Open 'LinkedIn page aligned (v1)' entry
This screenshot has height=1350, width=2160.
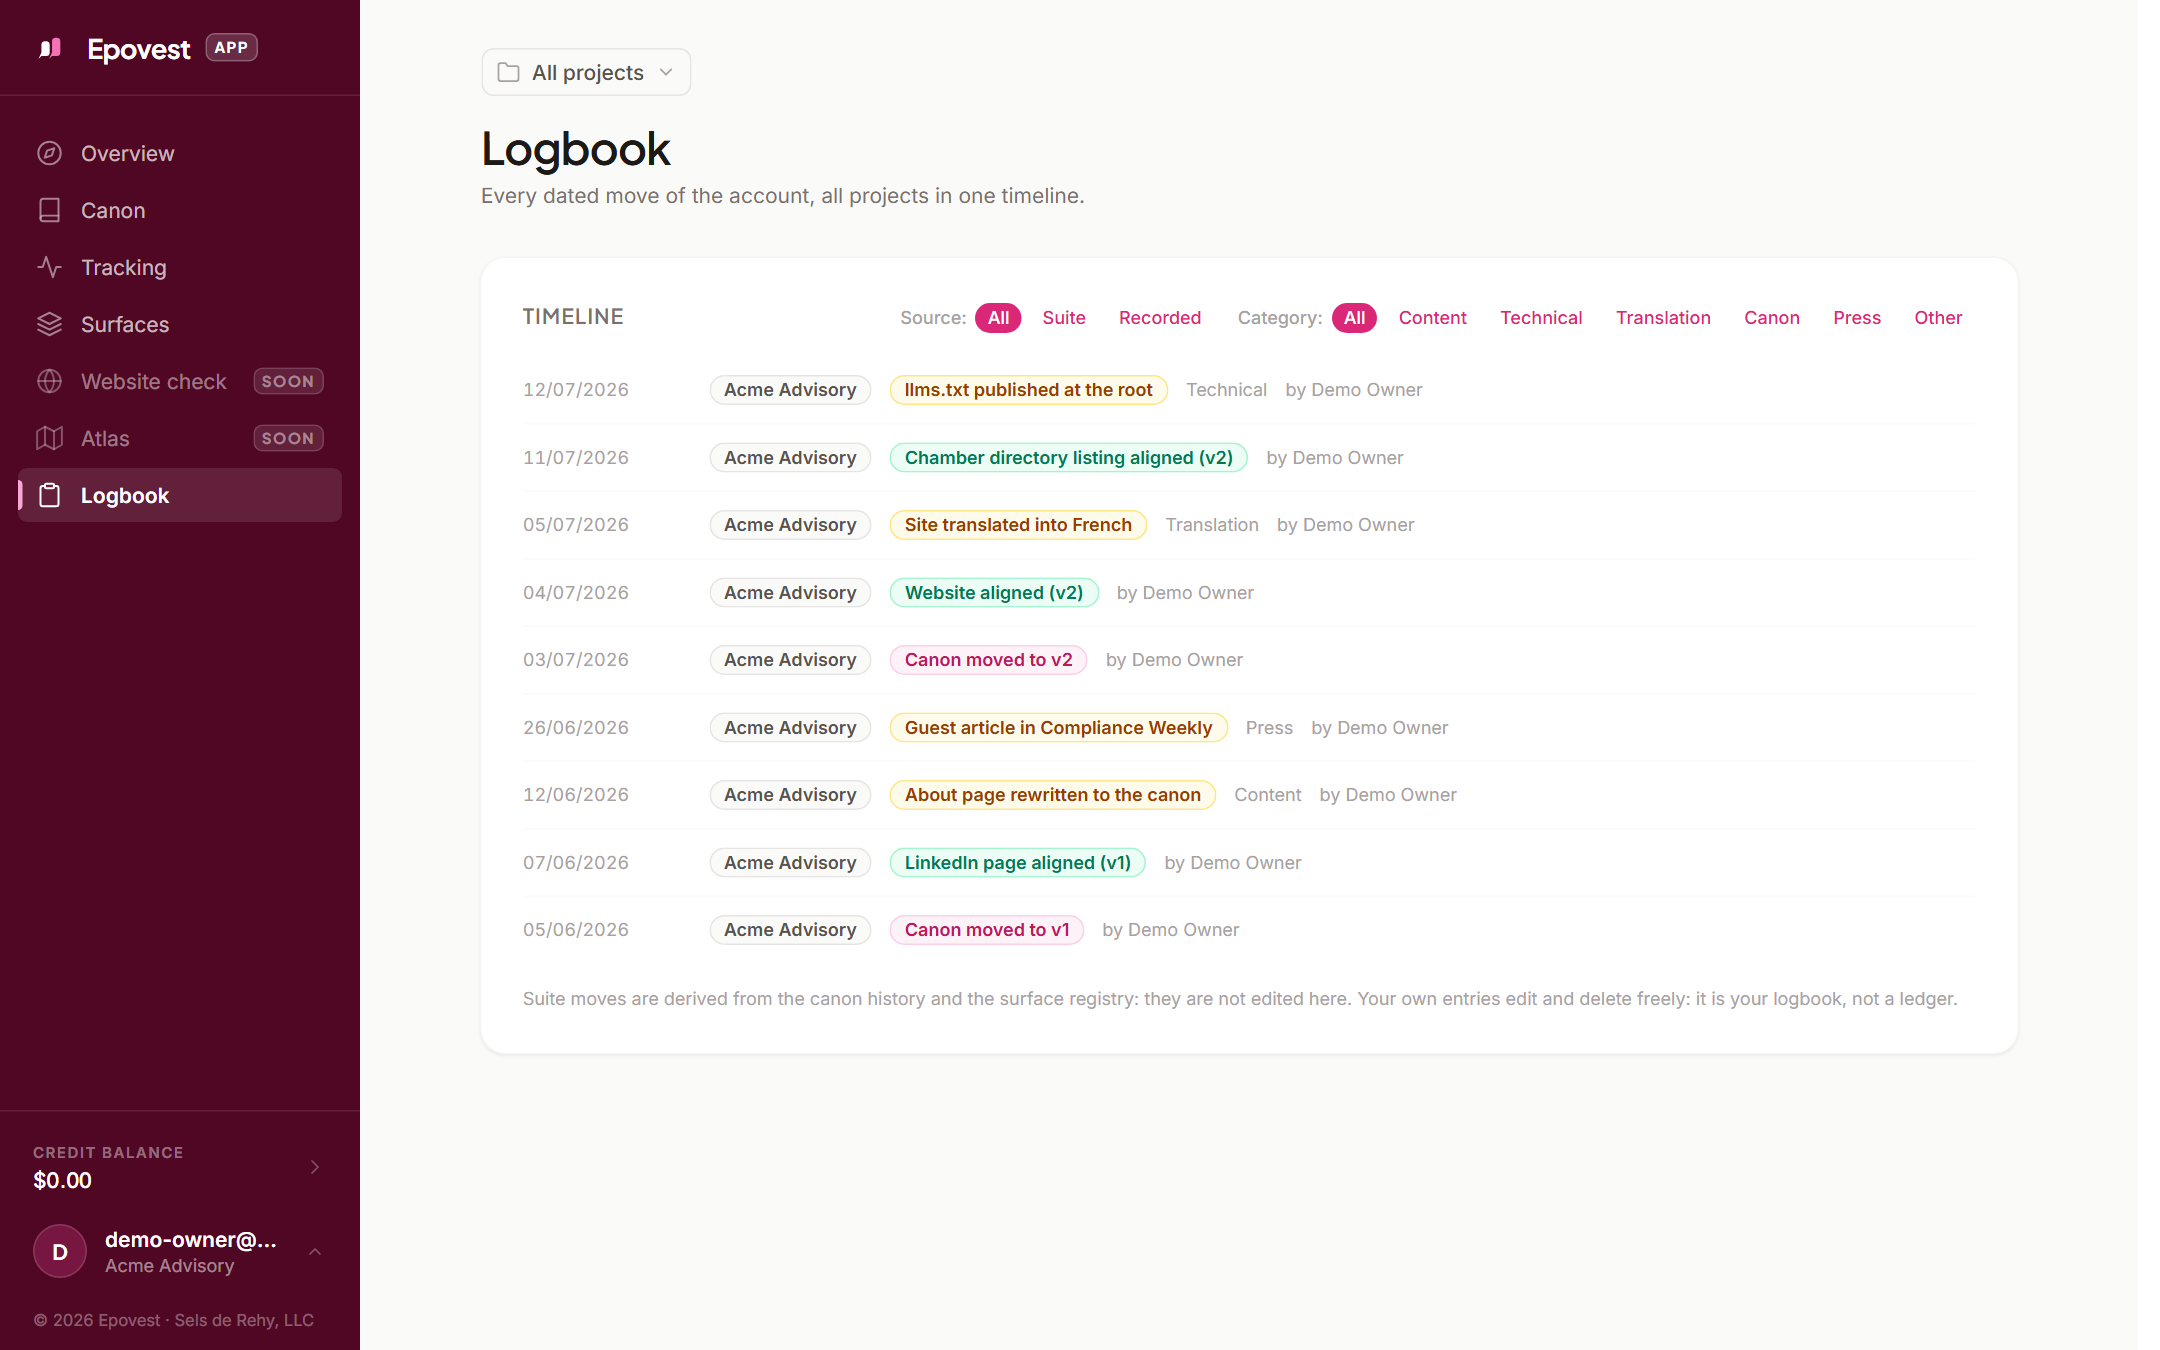click(1017, 863)
